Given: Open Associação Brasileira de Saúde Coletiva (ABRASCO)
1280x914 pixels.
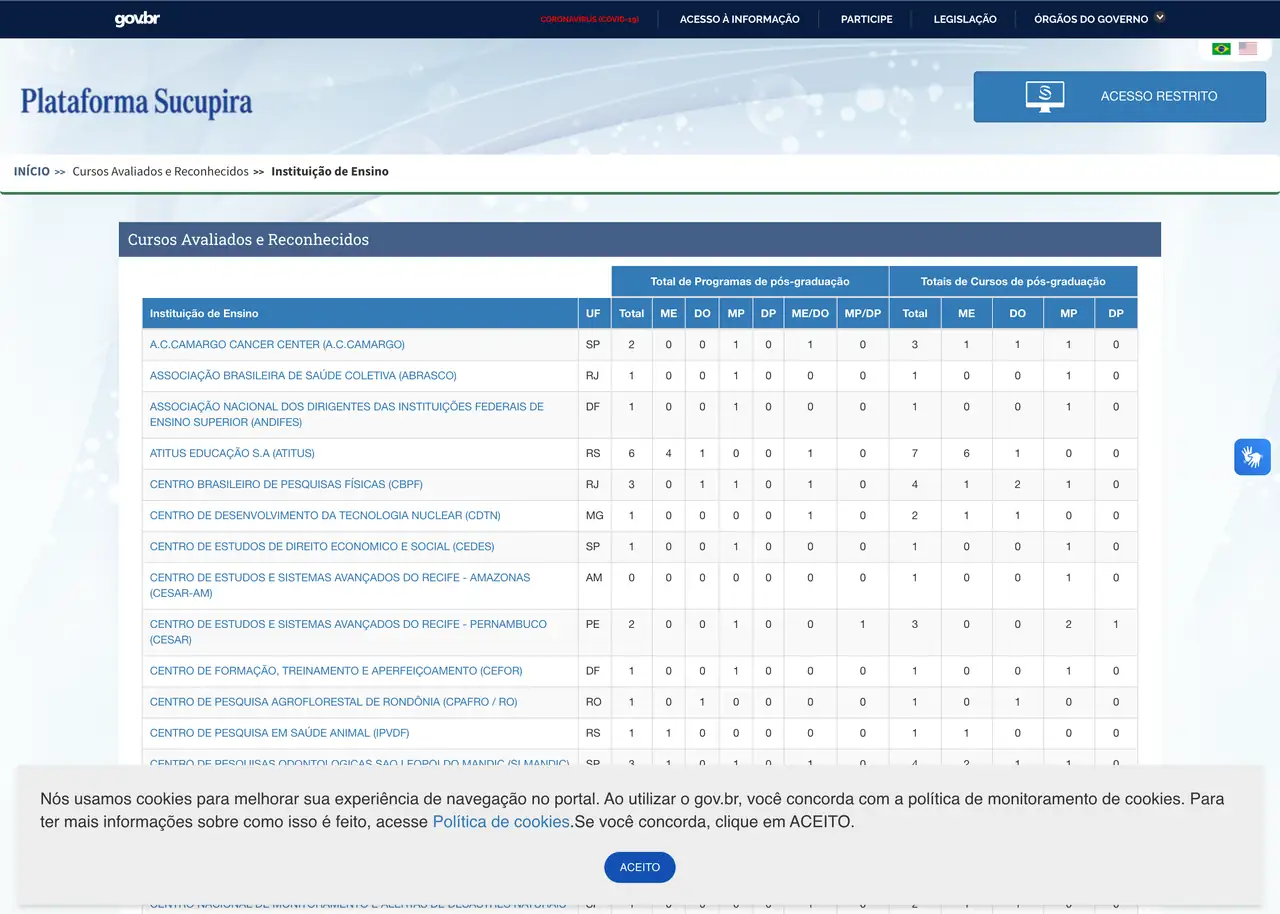Looking at the screenshot, I should (303, 375).
